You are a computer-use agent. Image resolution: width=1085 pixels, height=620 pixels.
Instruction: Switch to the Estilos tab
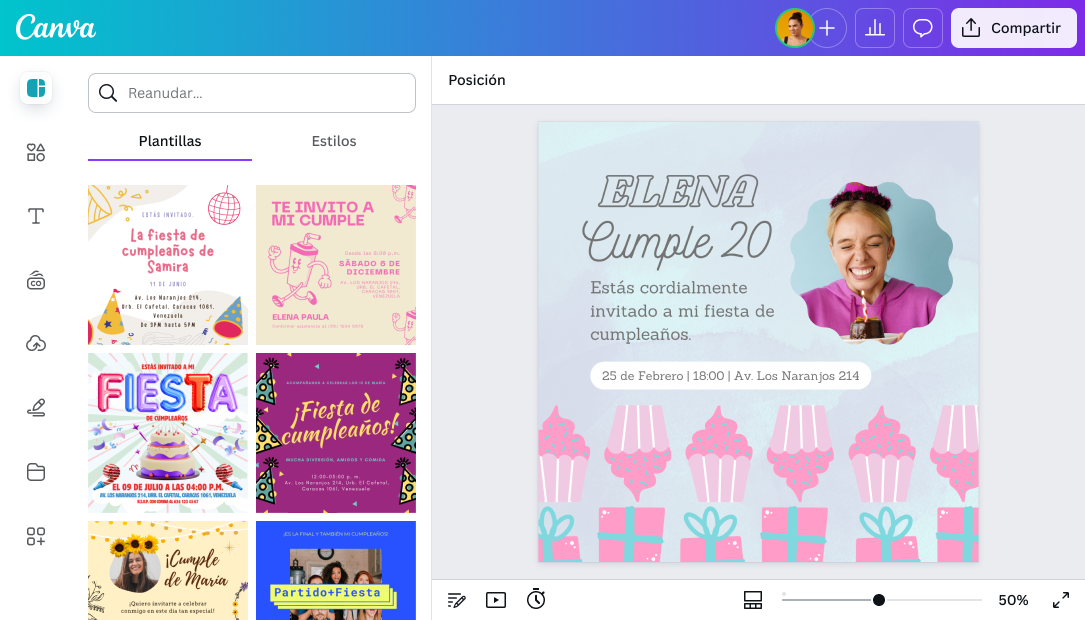[334, 141]
